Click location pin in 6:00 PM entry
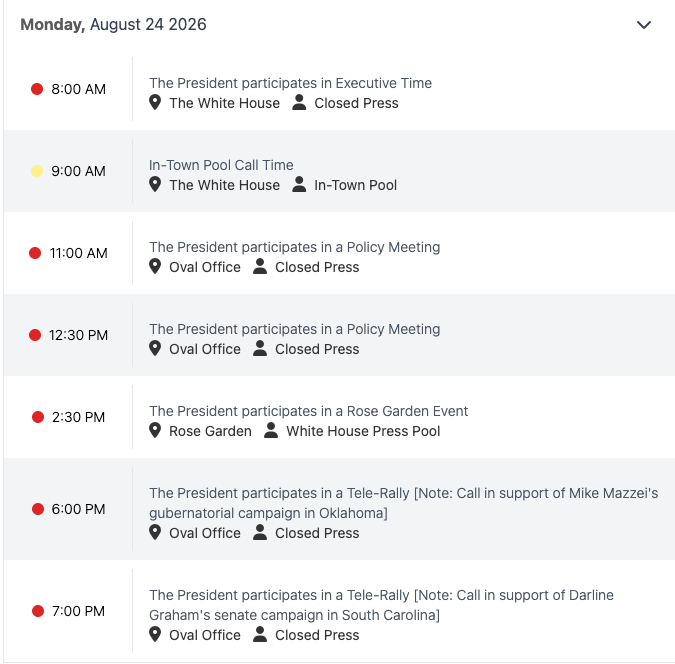Screen dimensions: 675x664 pos(155,532)
